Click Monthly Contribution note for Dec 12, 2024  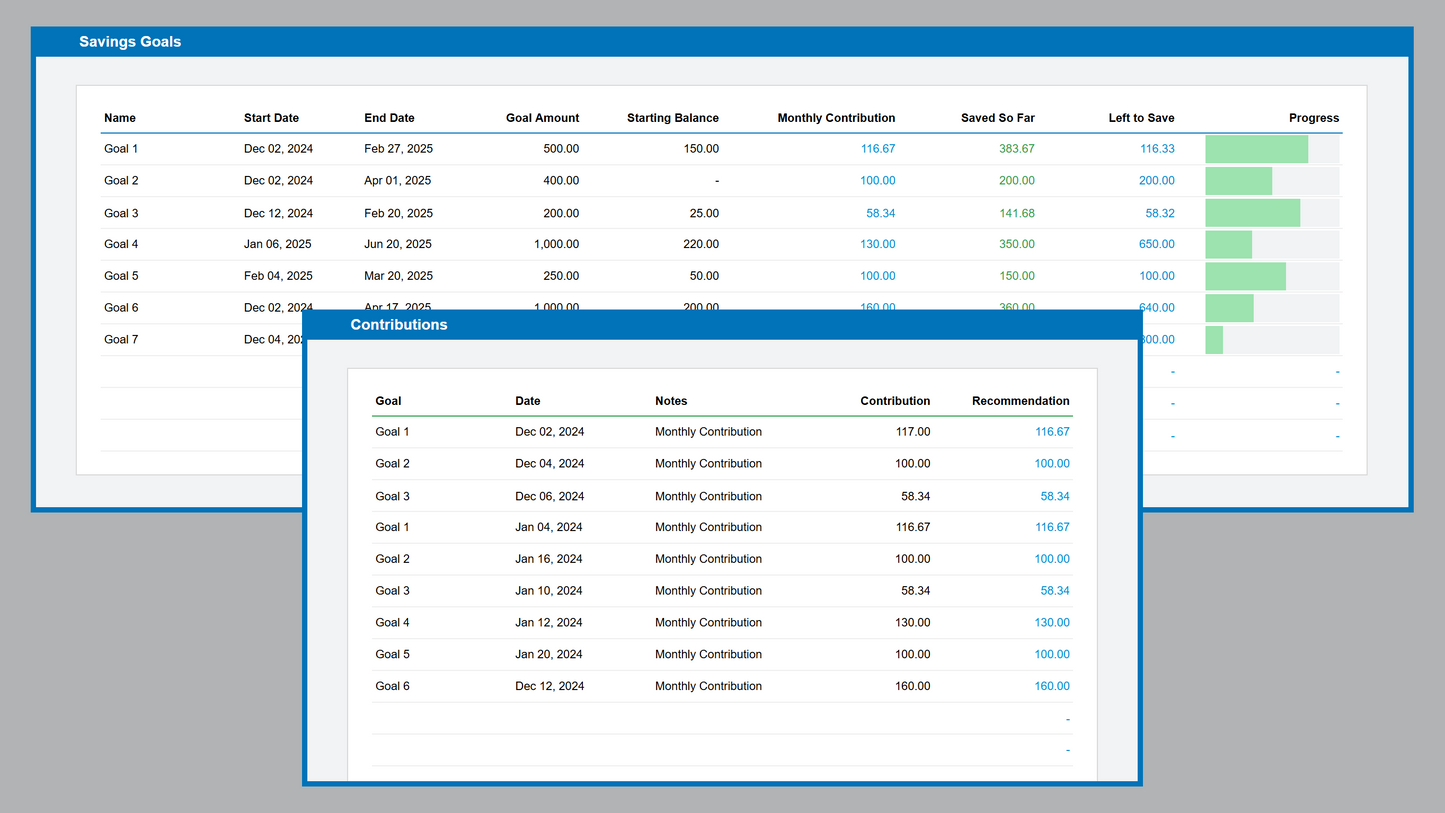[x=708, y=686]
